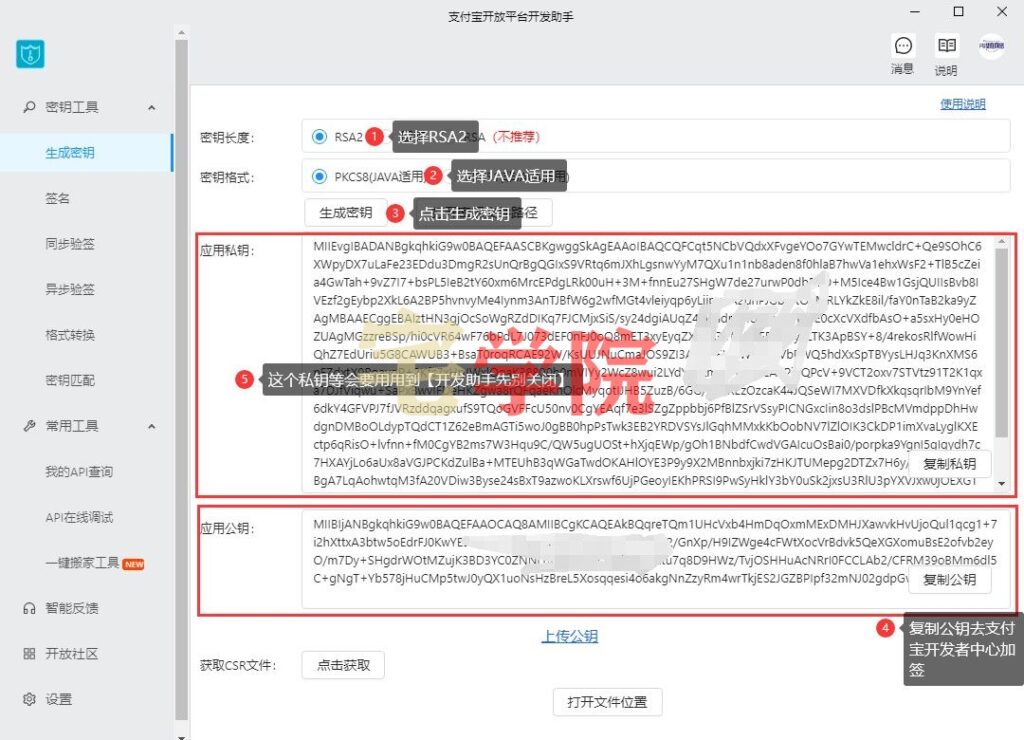Click the 生成密钥 button
1024x740 pixels.
tap(345, 212)
